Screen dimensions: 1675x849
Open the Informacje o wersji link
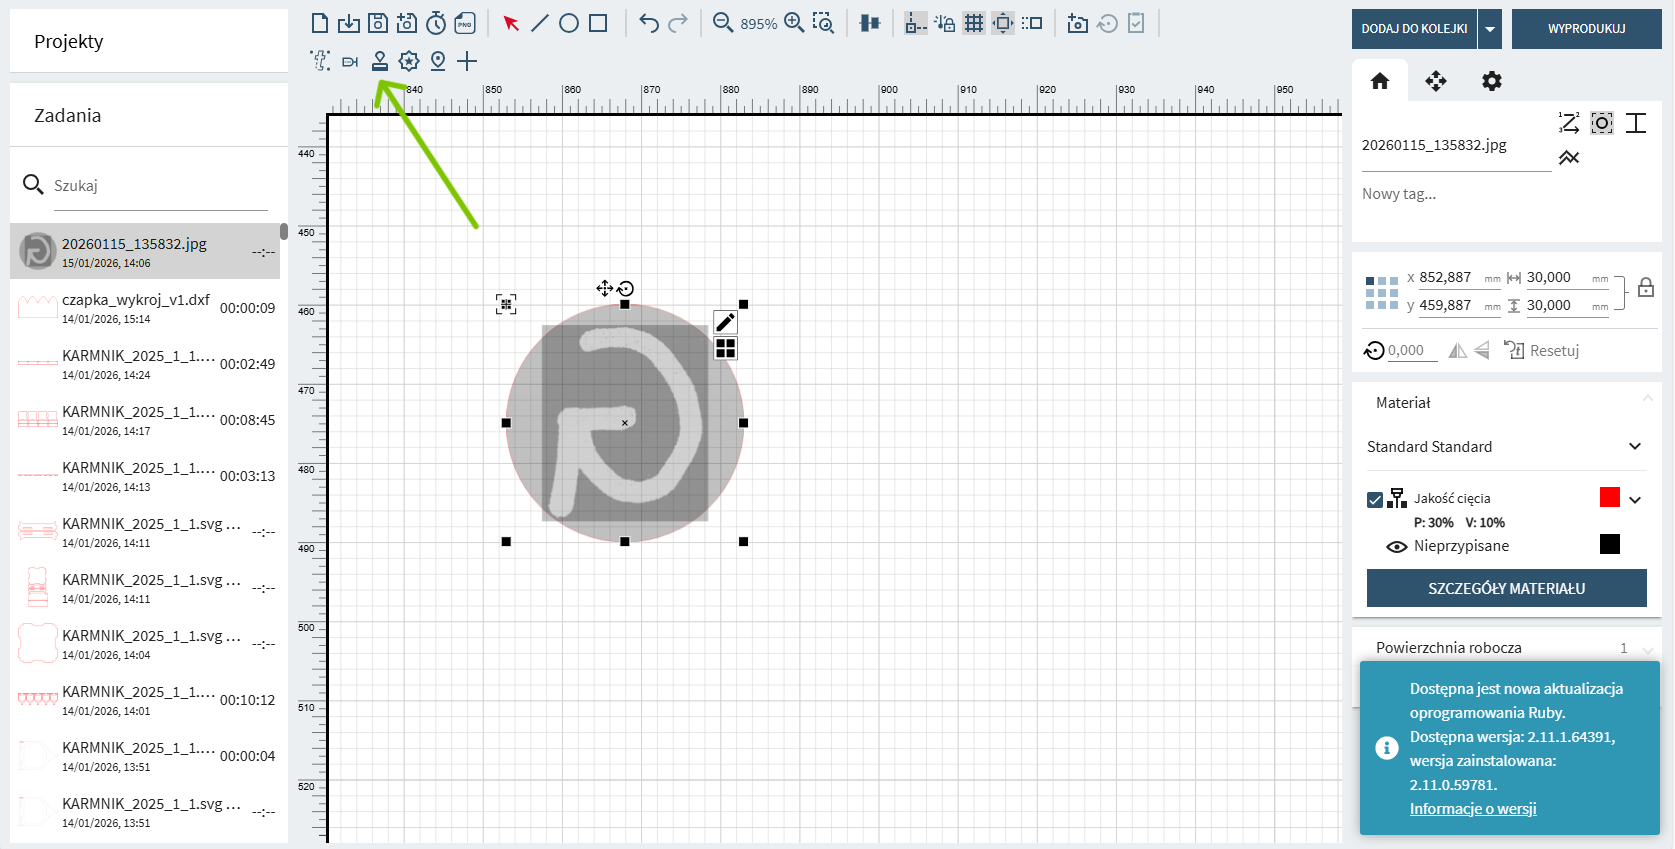(x=1473, y=809)
